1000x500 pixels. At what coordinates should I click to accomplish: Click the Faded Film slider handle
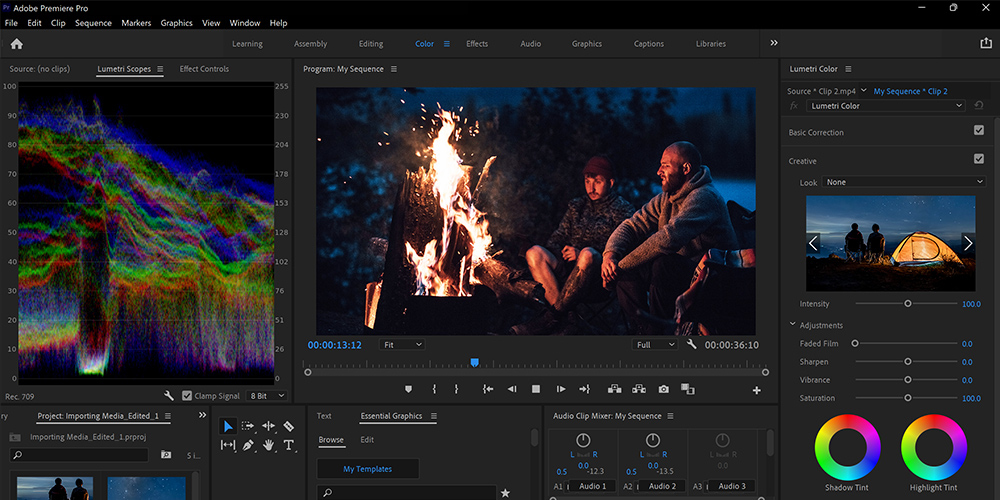pyautogui.click(x=855, y=343)
